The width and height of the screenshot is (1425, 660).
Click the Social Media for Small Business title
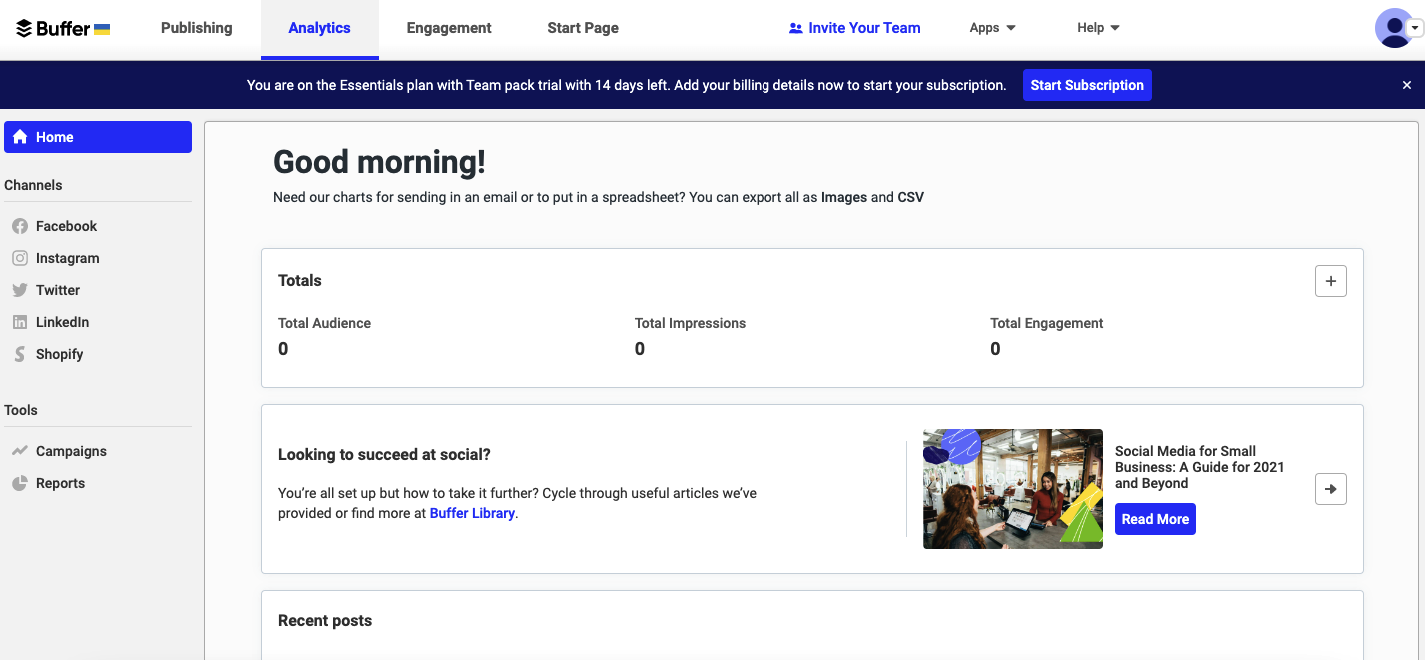(x=1199, y=467)
